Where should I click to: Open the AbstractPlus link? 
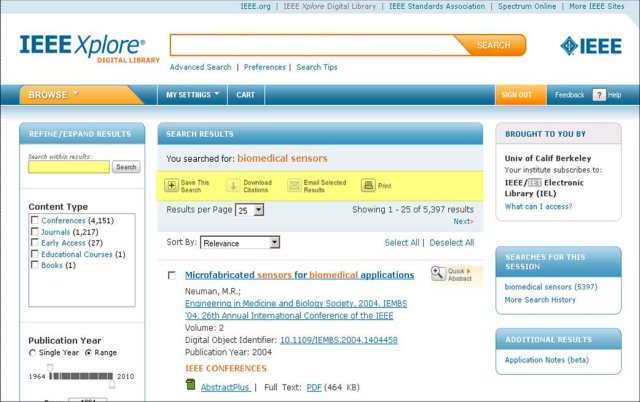(225, 387)
